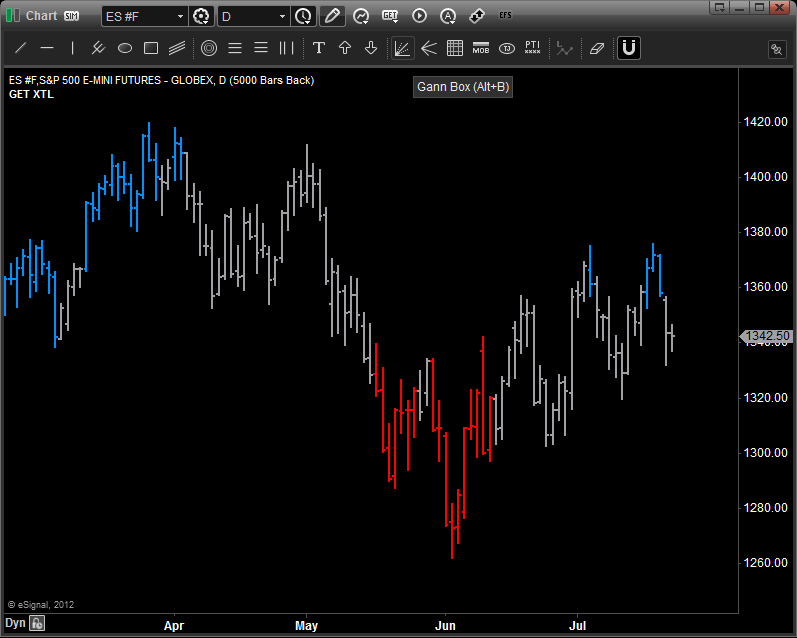Toggle the magnet snap mode
This screenshot has width=797, height=638.
pos(628,48)
